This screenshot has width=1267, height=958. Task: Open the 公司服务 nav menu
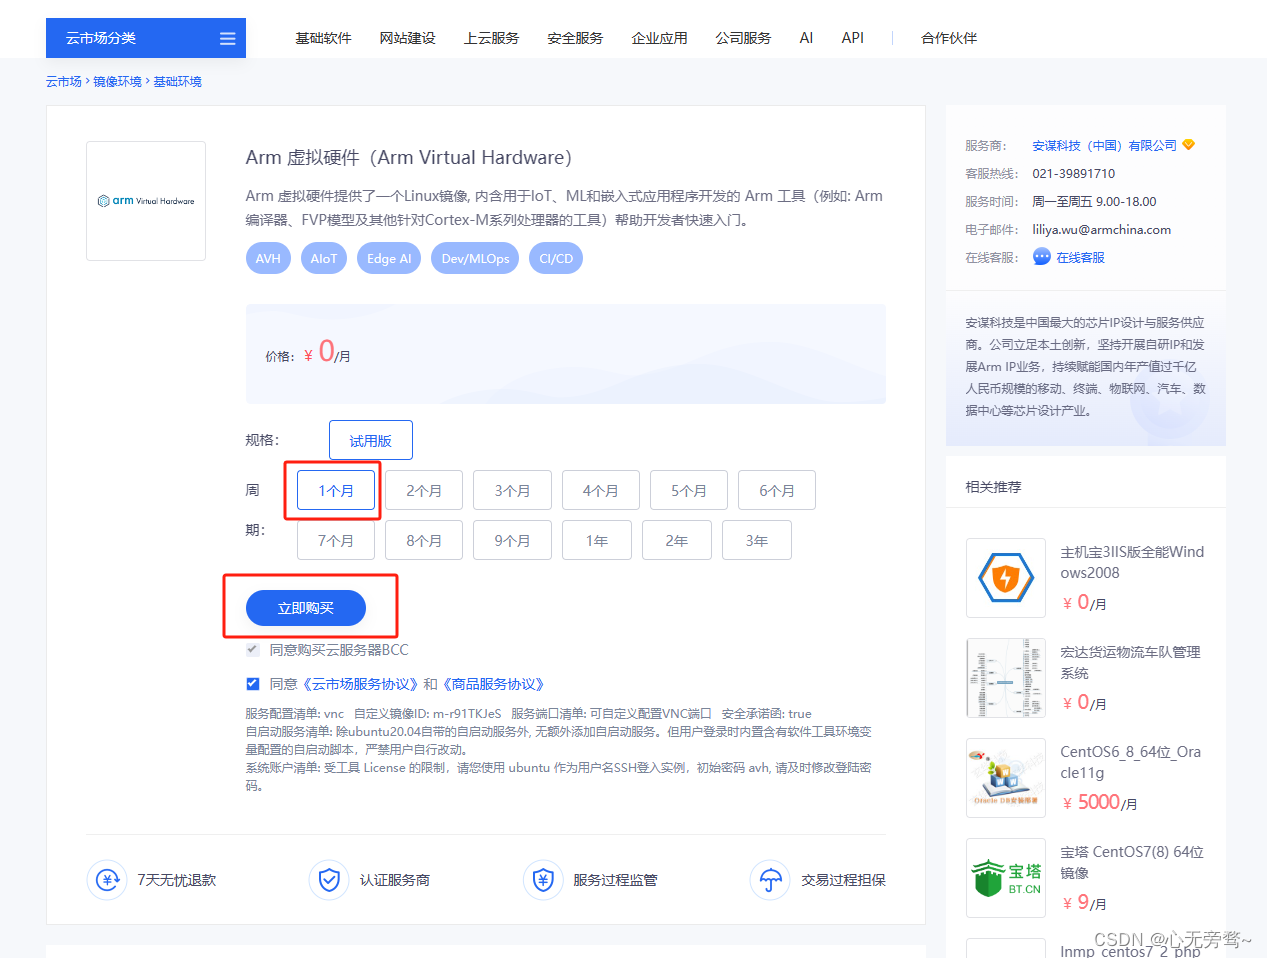743,38
